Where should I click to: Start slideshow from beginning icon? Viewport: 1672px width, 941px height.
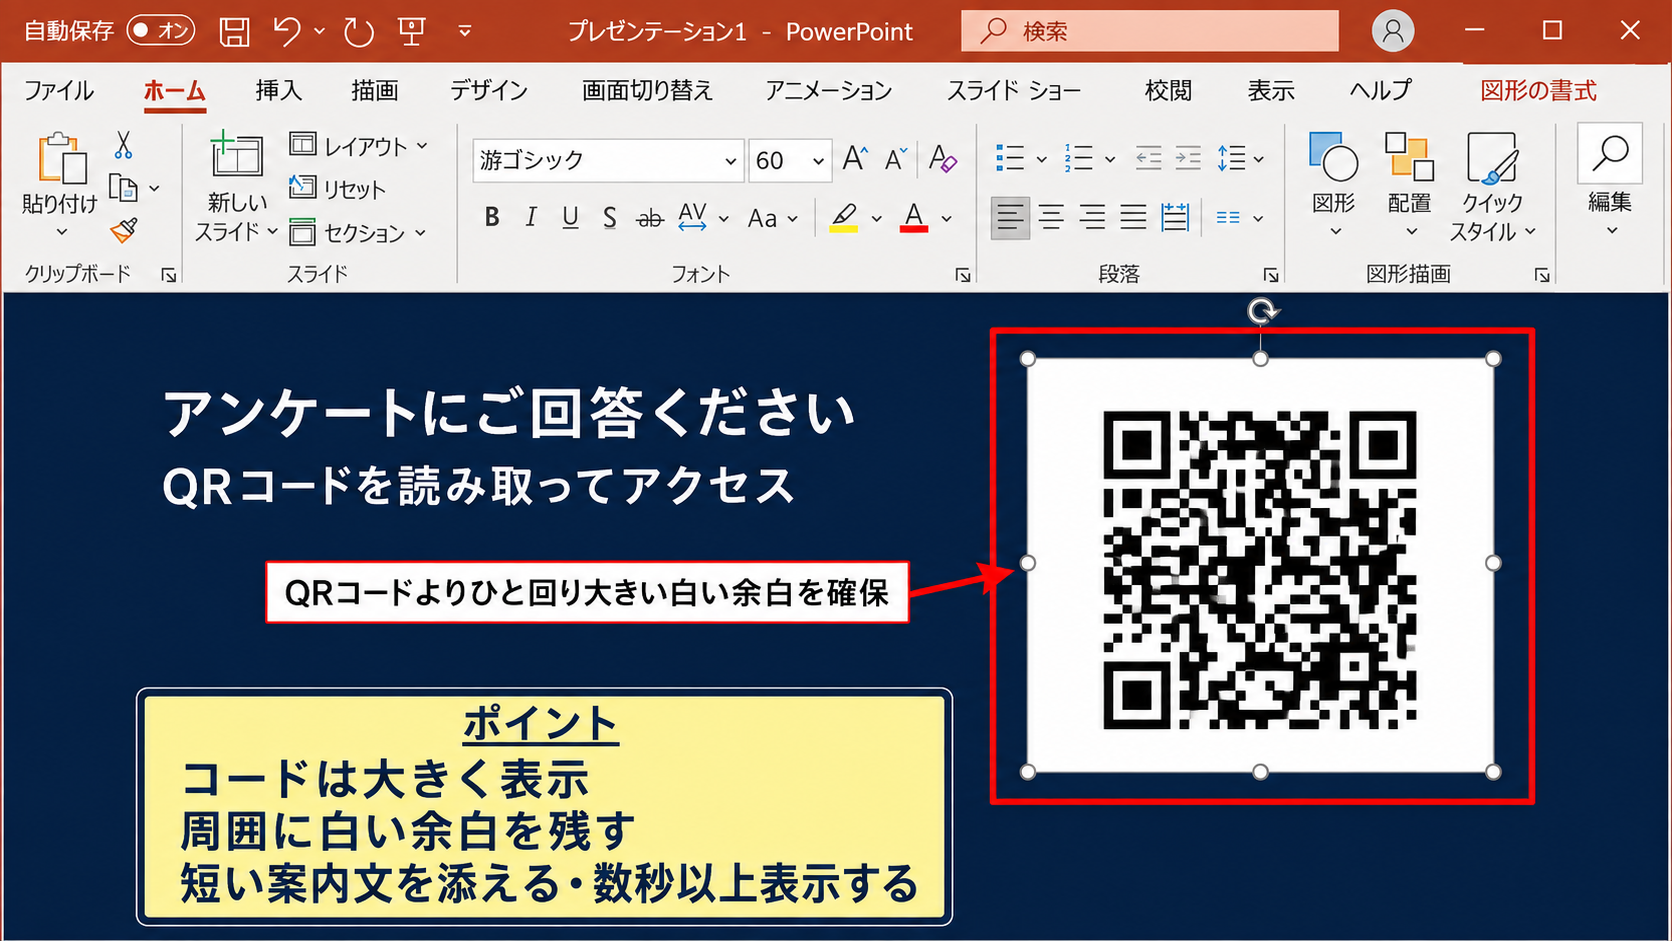412,31
